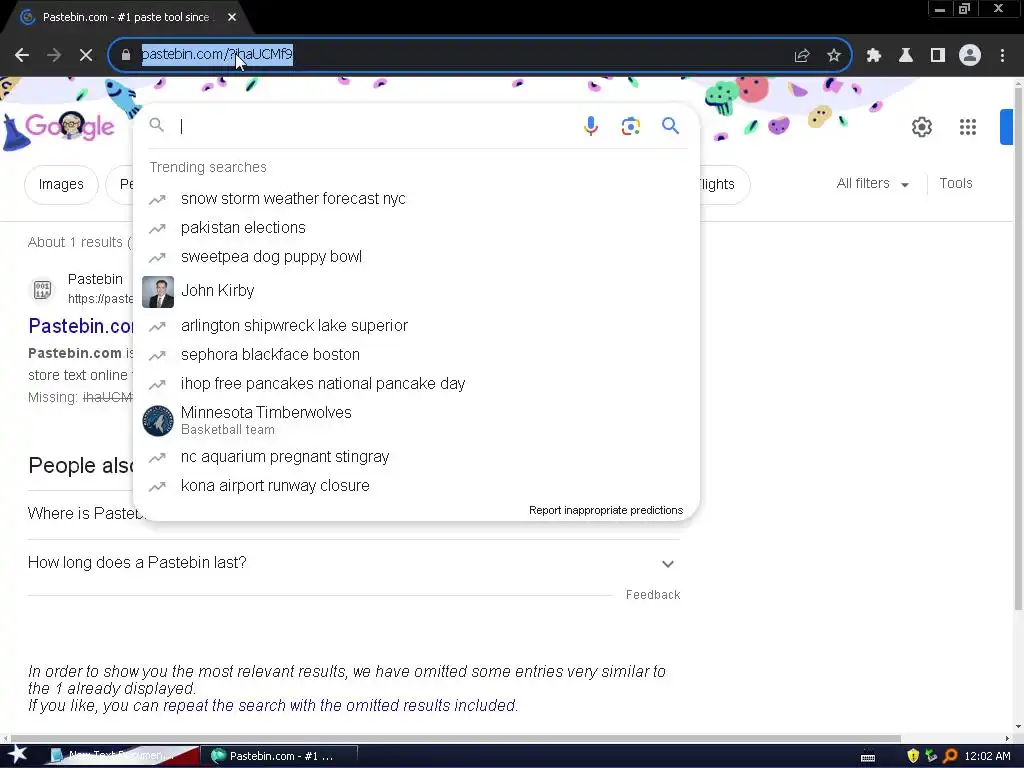
Task: Click the yellow shield tray icon
Action: [913, 756]
